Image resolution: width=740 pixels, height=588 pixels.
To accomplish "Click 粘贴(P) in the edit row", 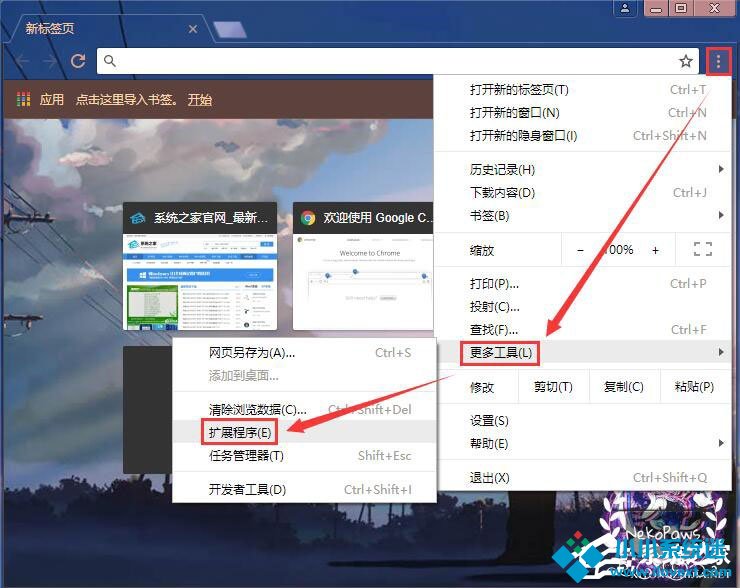I will [x=695, y=387].
